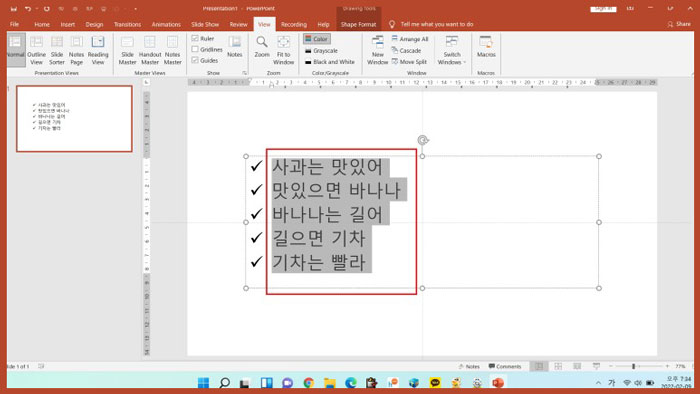This screenshot has width=700, height=394.
Task: Open Customize Quick Access Toolbar dropdown
Action: (135, 8)
